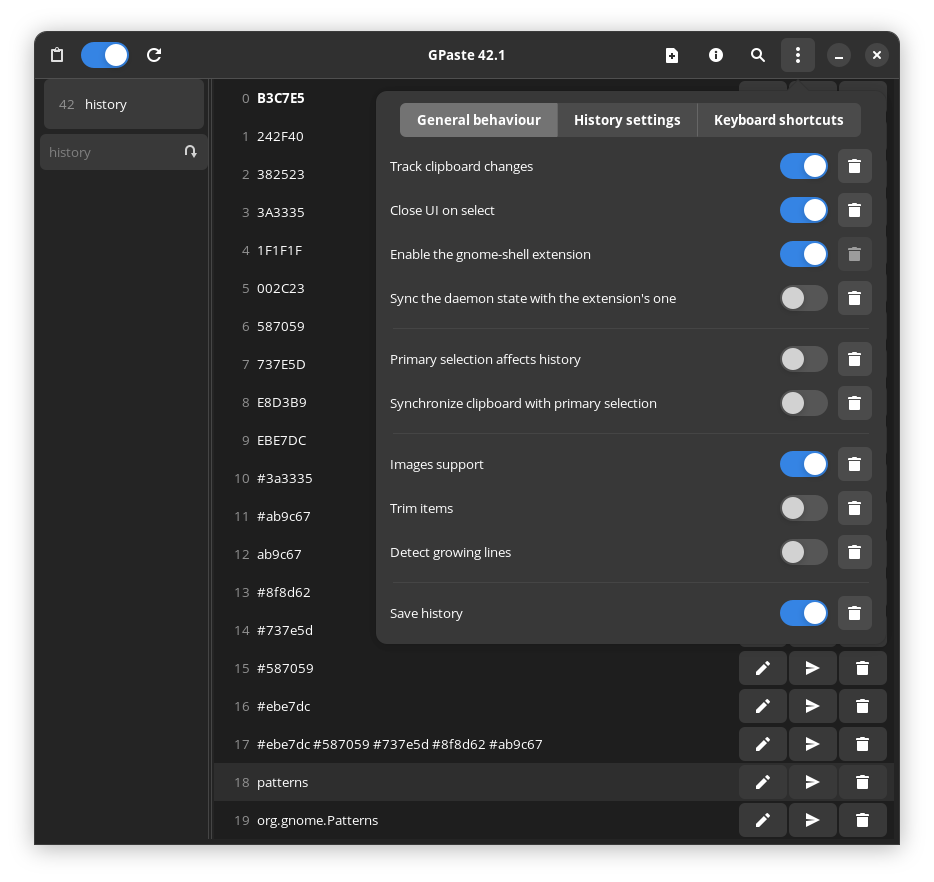
Task: Turn on Detect growing lines
Action: click(804, 552)
